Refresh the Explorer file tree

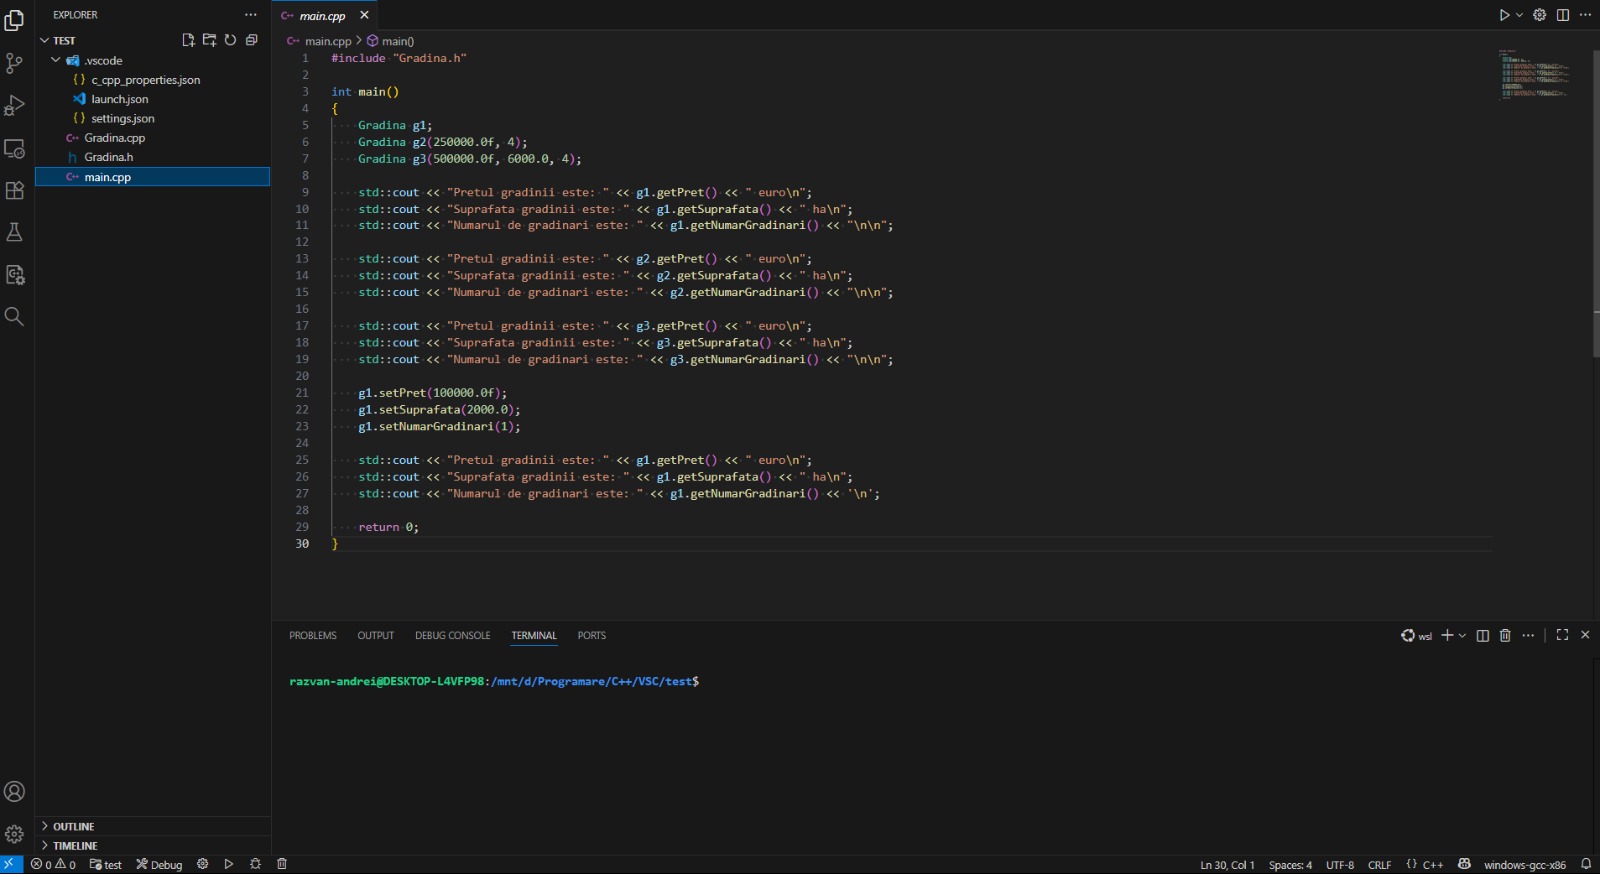(x=230, y=40)
